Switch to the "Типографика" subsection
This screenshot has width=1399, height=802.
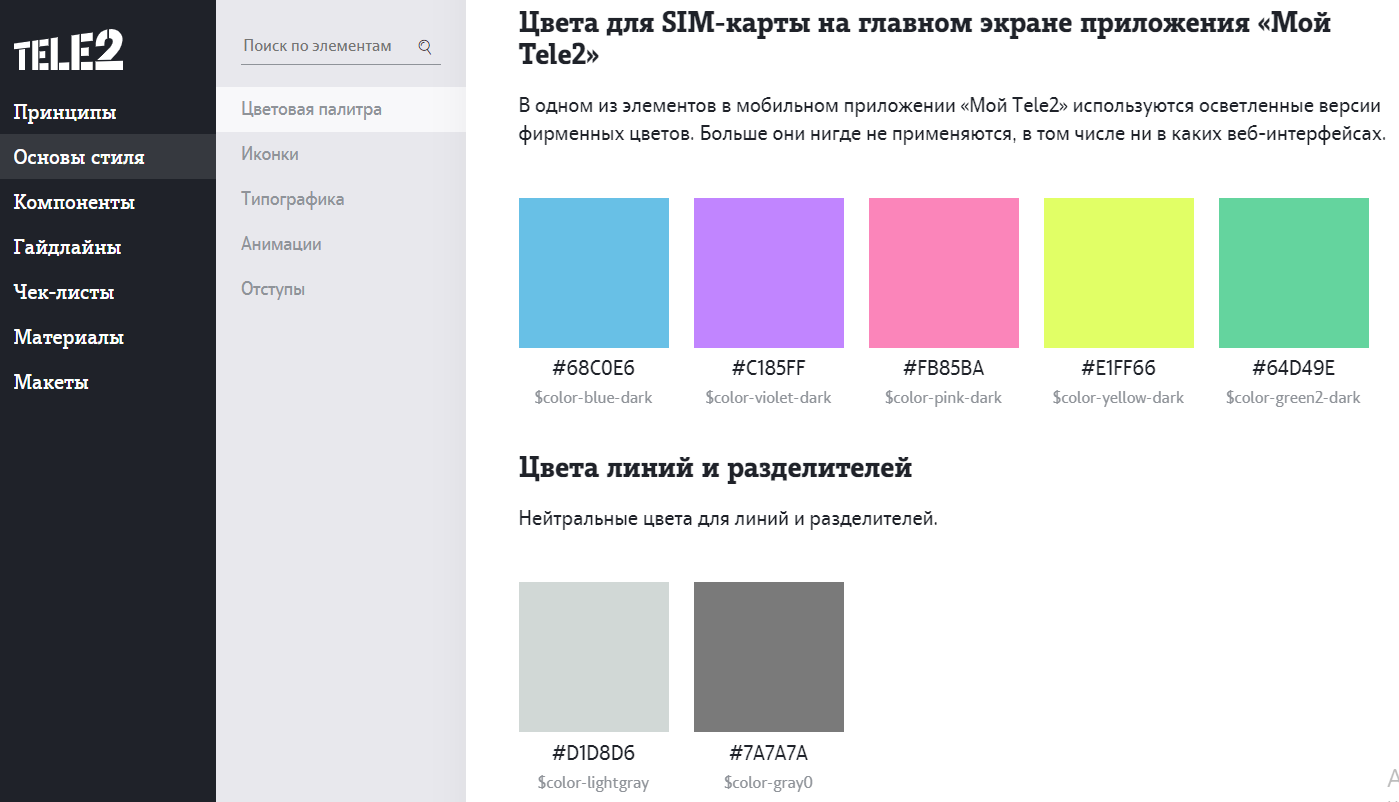pos(292,199)
